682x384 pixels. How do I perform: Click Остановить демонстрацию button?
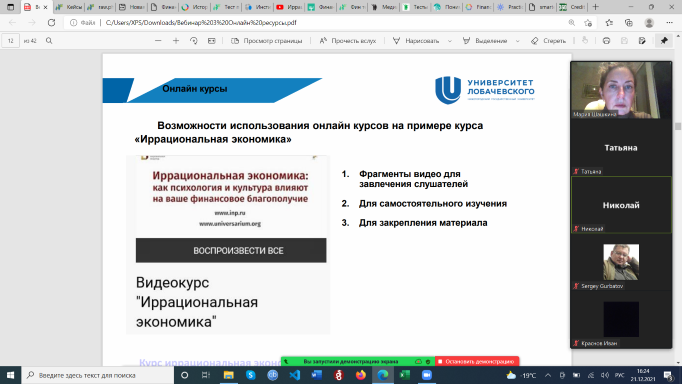pos(477,361)
